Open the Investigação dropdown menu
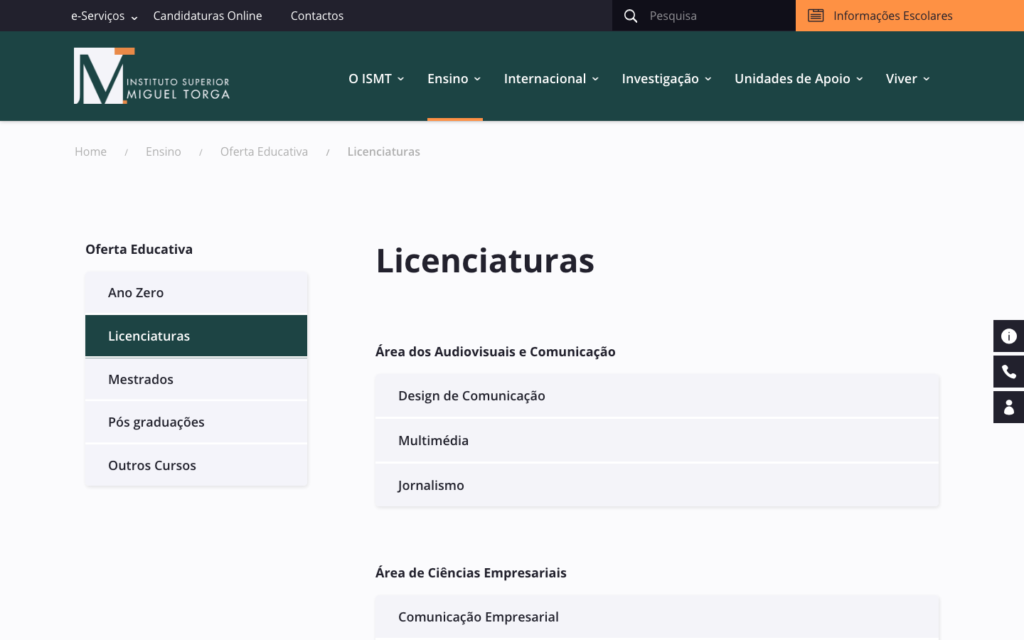The image size is (1024, 640). (x=666, y=79)
